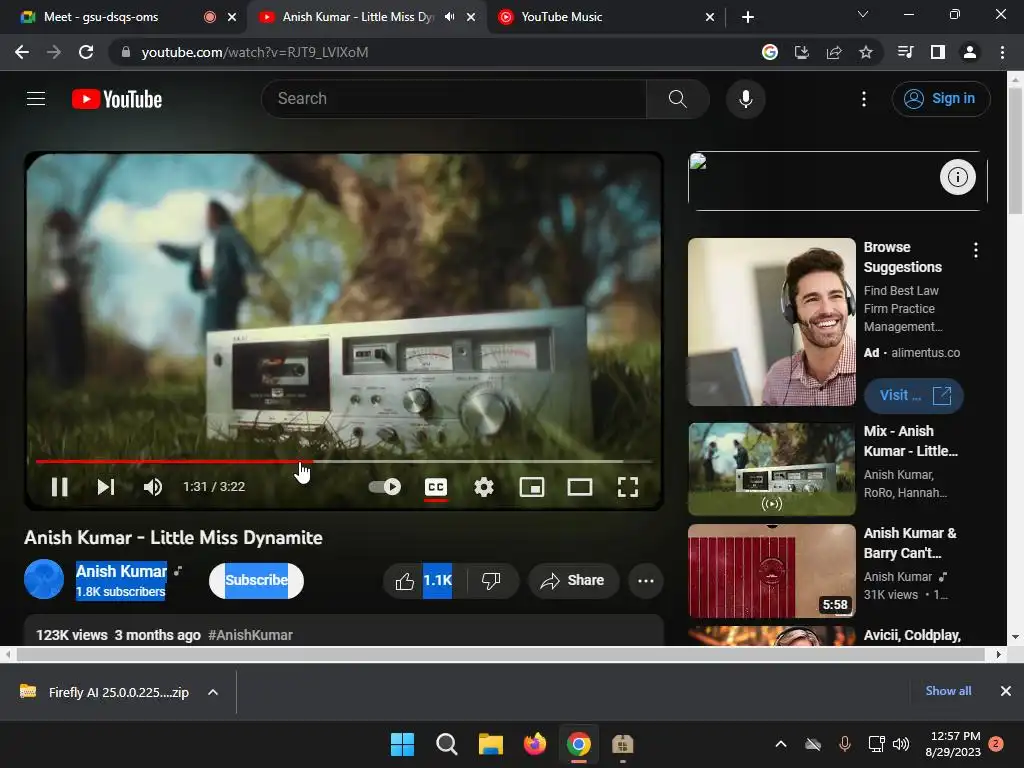
Task: Open Chrome three-dot menu
Action: tap(1002, 52)
